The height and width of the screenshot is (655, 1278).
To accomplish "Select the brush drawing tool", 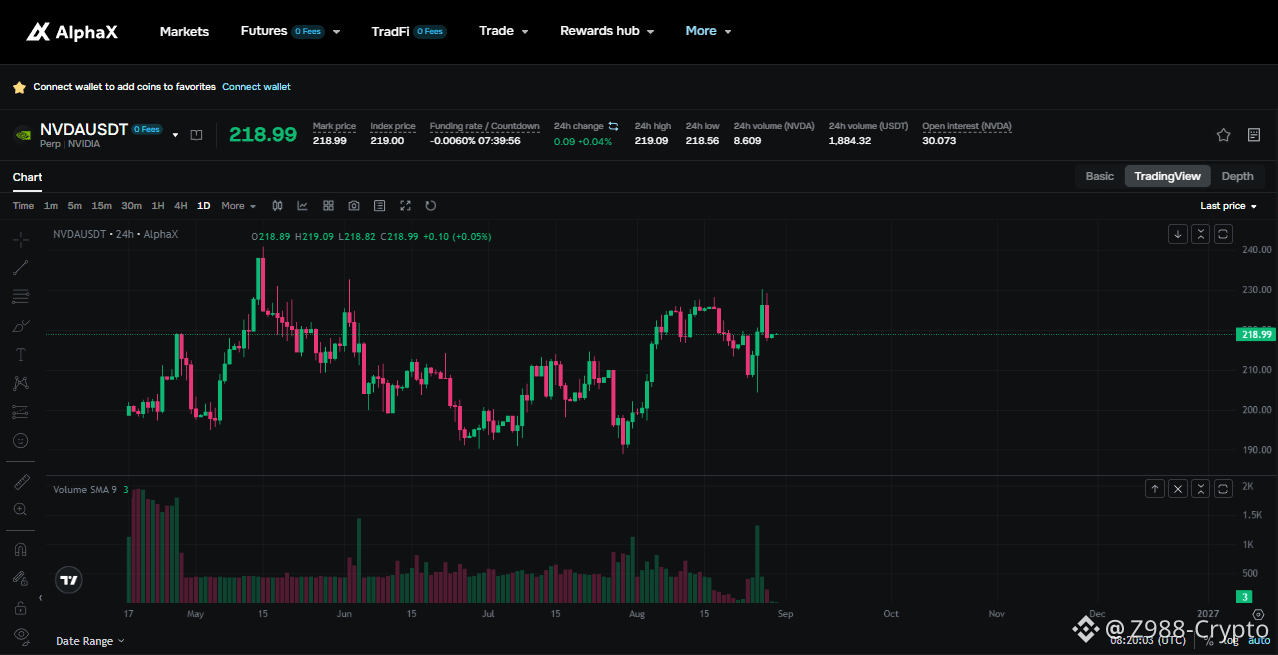I will [x=21, y=325].
